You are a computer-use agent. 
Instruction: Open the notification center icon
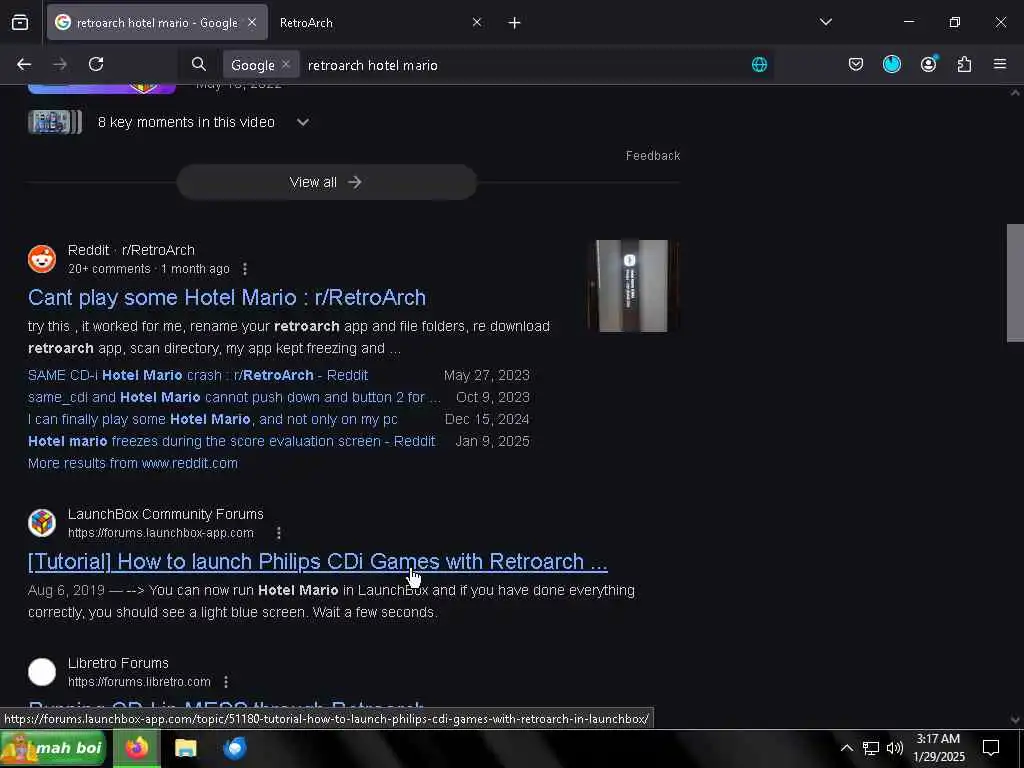click(x=991, y=748)
